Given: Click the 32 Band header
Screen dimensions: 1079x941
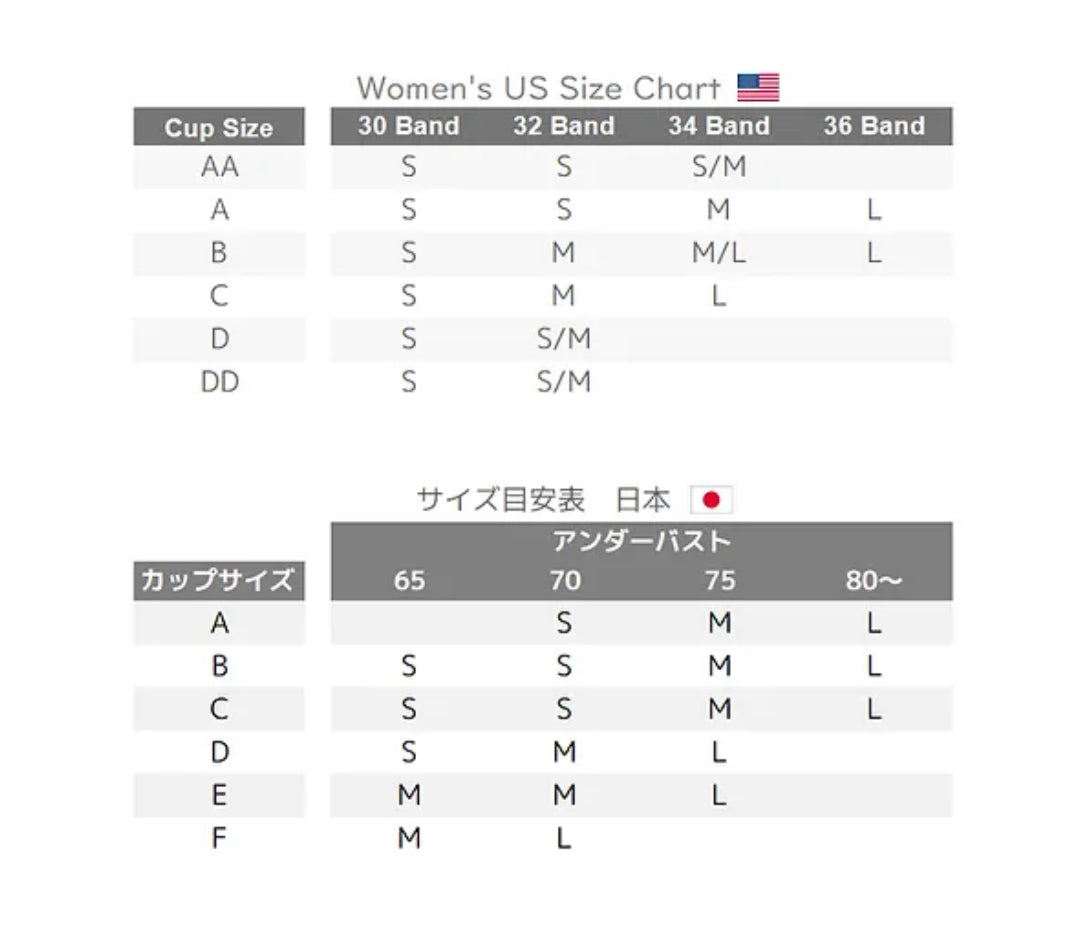Looking at the screenshot, I should tap(564, 126).
